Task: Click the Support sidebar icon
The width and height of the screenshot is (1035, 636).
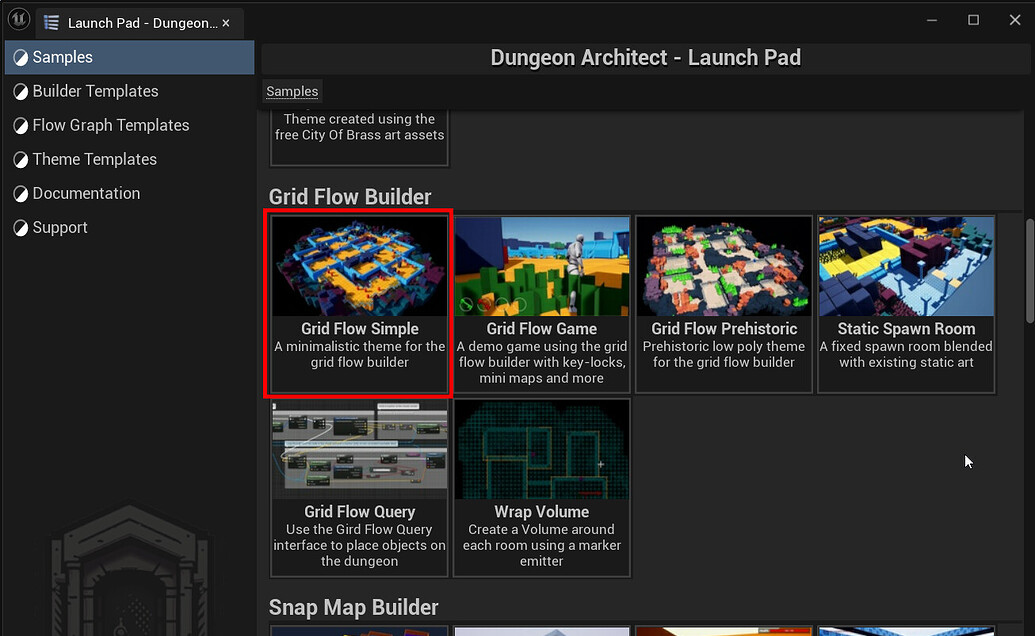Action: [x=22, y=227]
